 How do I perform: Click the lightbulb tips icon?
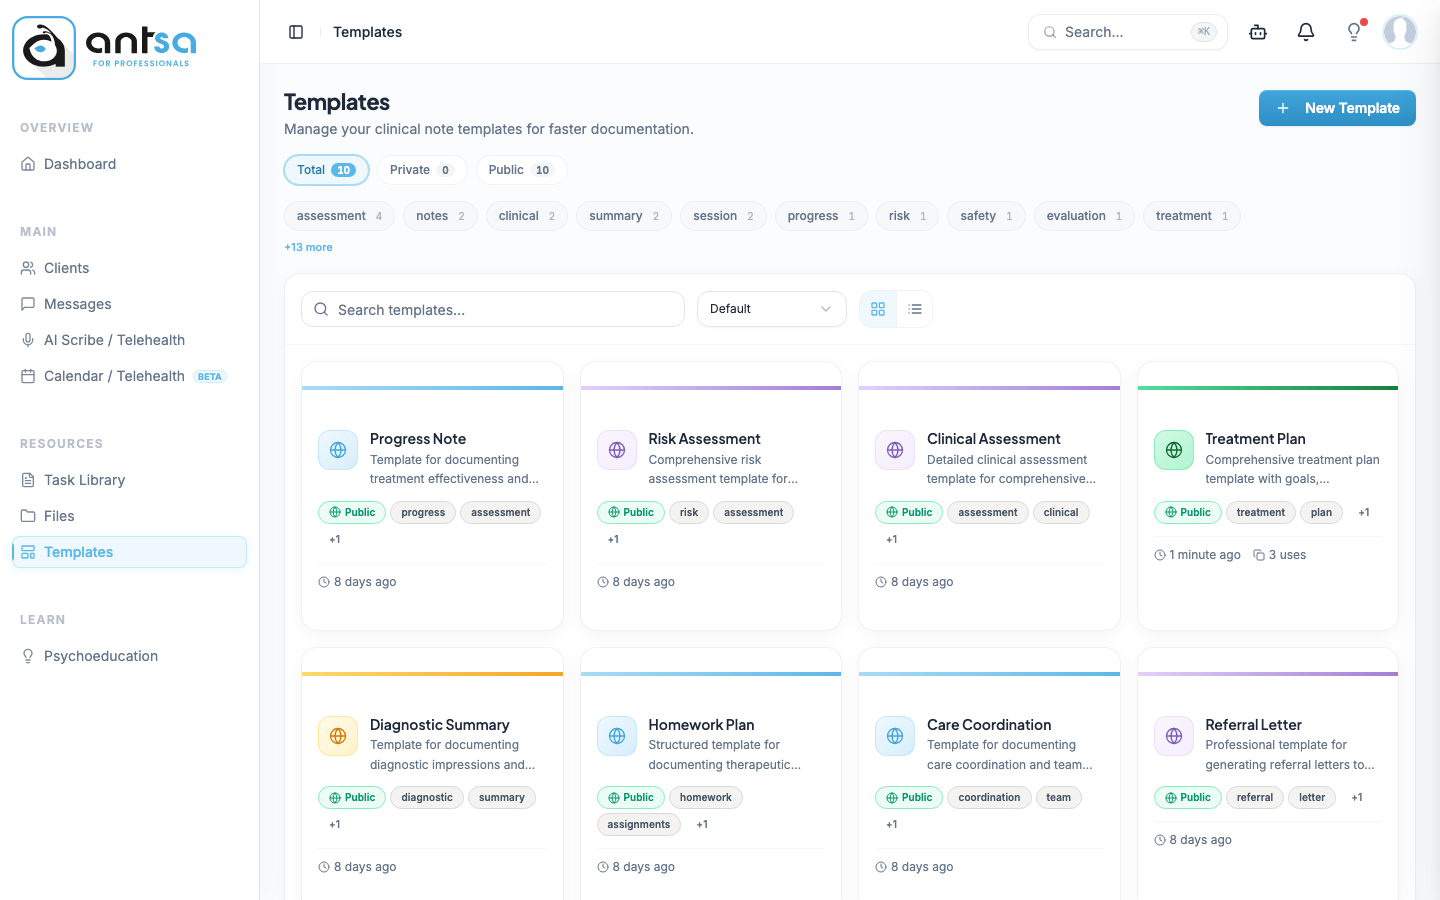point(1354,32)
